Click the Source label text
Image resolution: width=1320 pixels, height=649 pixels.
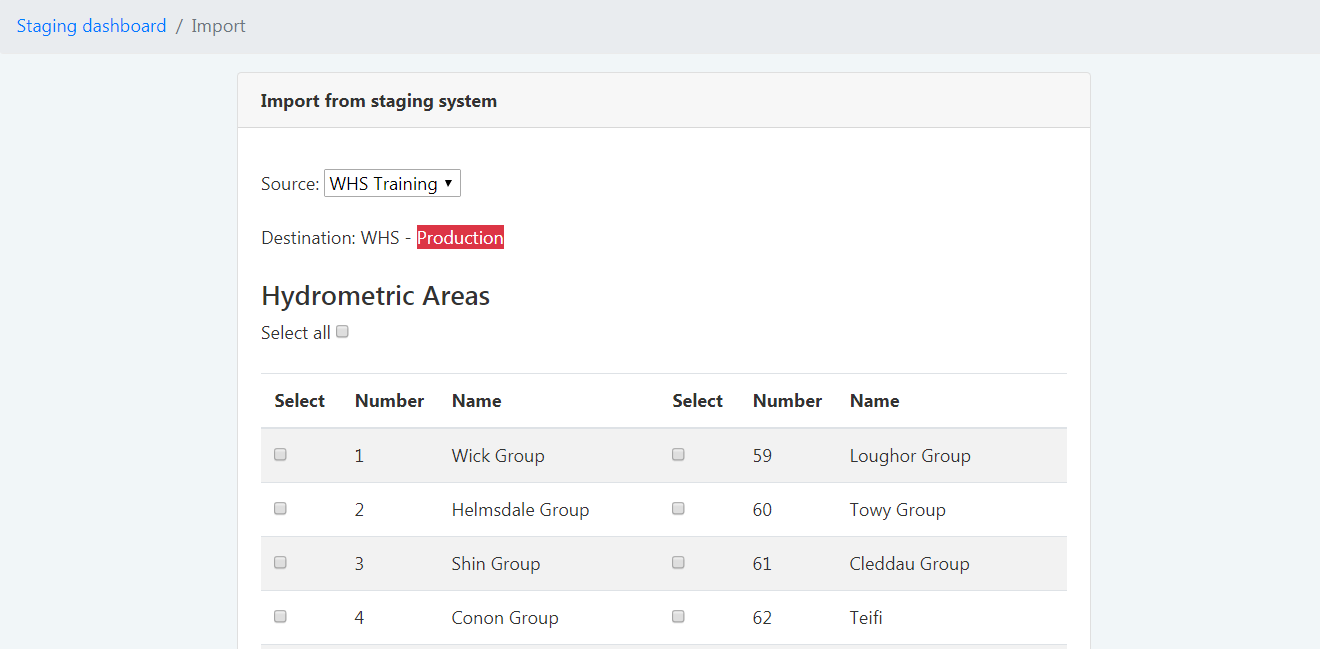290,184
